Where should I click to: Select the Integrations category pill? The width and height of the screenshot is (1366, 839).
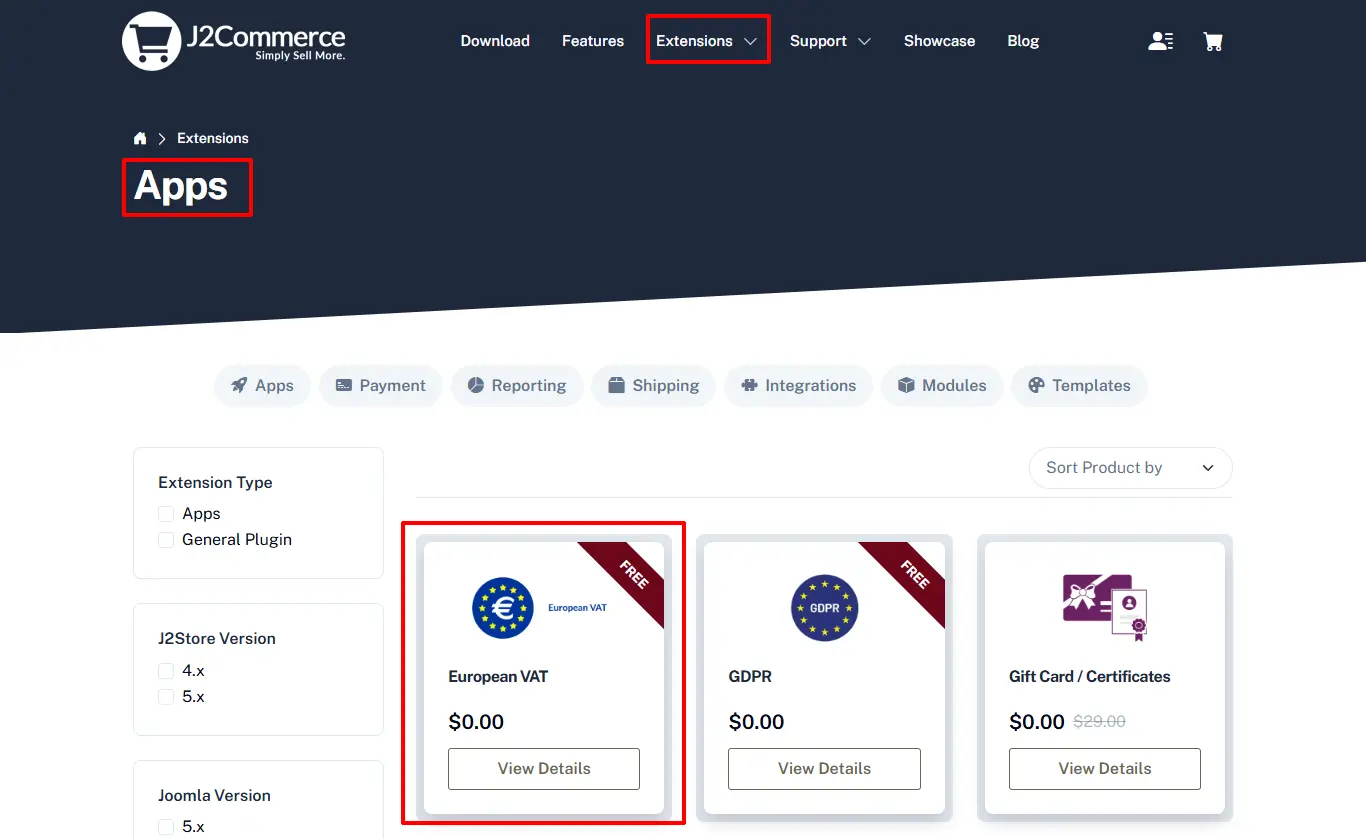point(798,385)
